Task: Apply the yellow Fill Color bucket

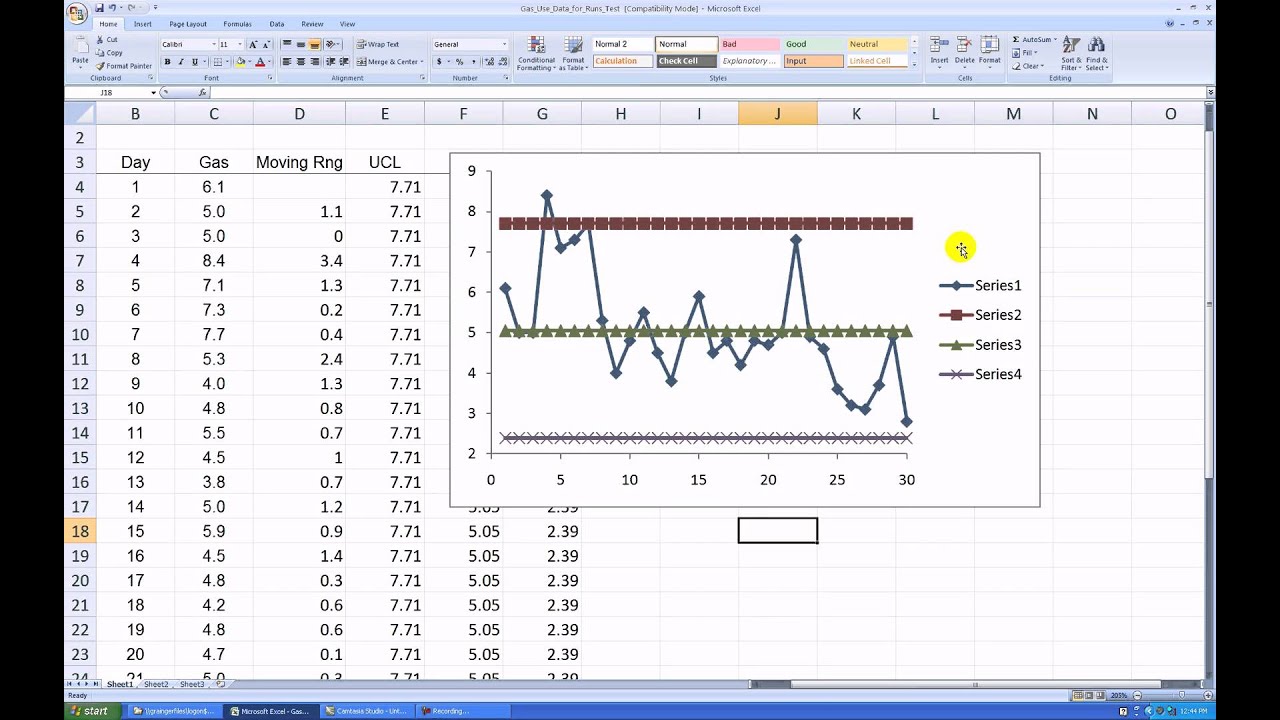Action: [x=240, y=62]
